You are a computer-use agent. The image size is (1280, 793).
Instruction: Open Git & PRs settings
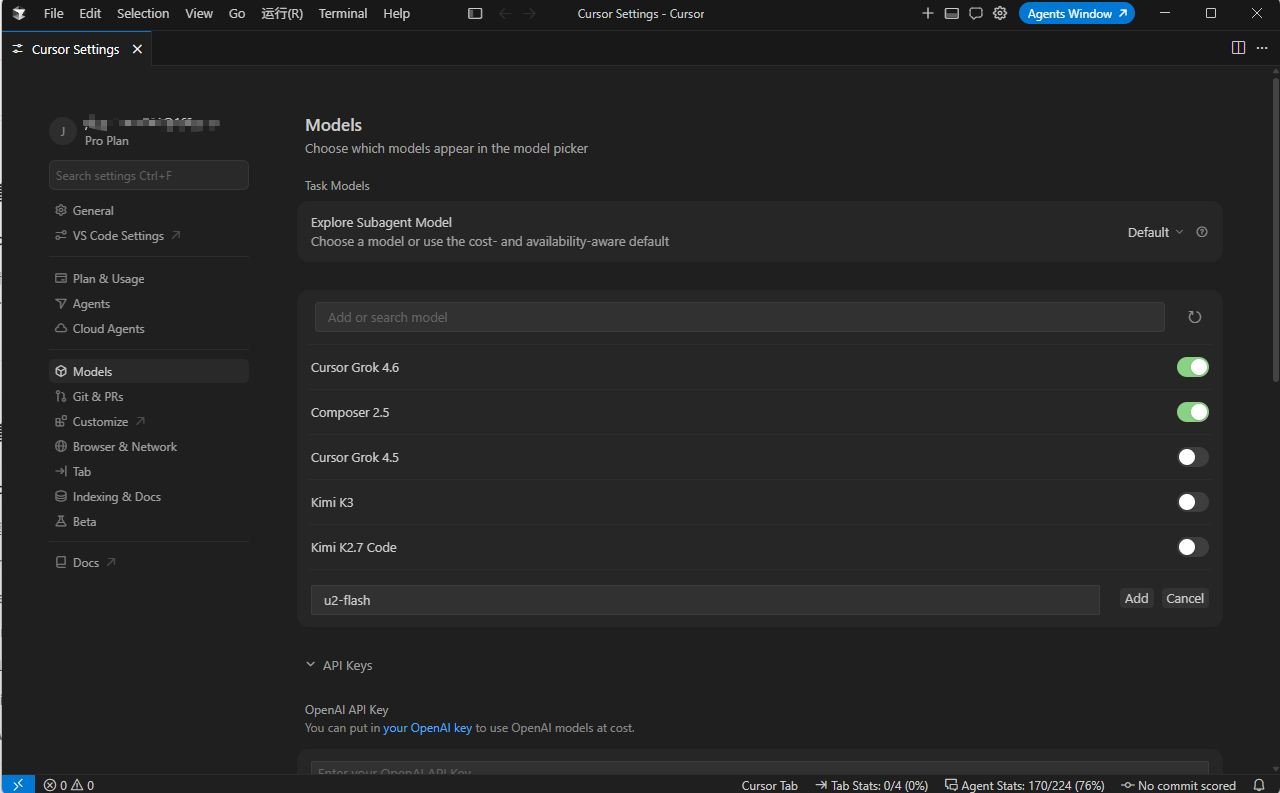149,397
